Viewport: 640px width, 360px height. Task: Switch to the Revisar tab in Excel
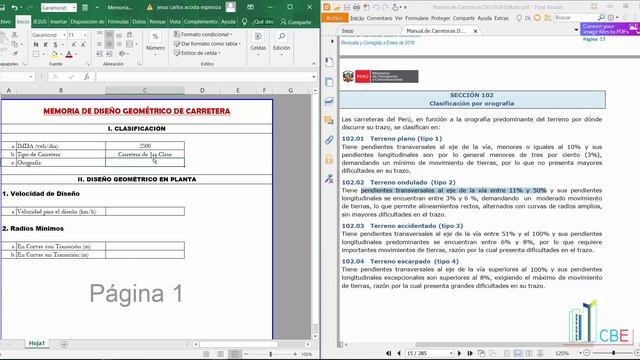click(x=157, y=22)
